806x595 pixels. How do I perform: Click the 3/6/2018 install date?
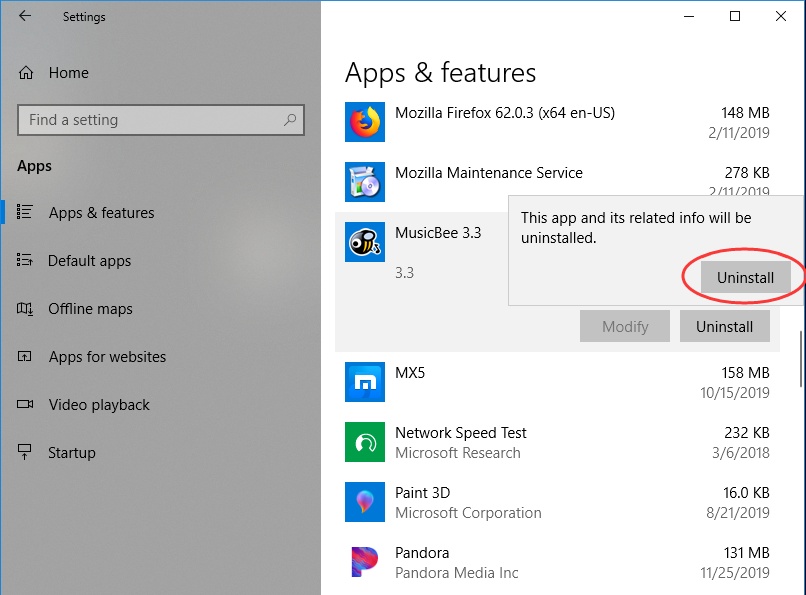(741, 453)
